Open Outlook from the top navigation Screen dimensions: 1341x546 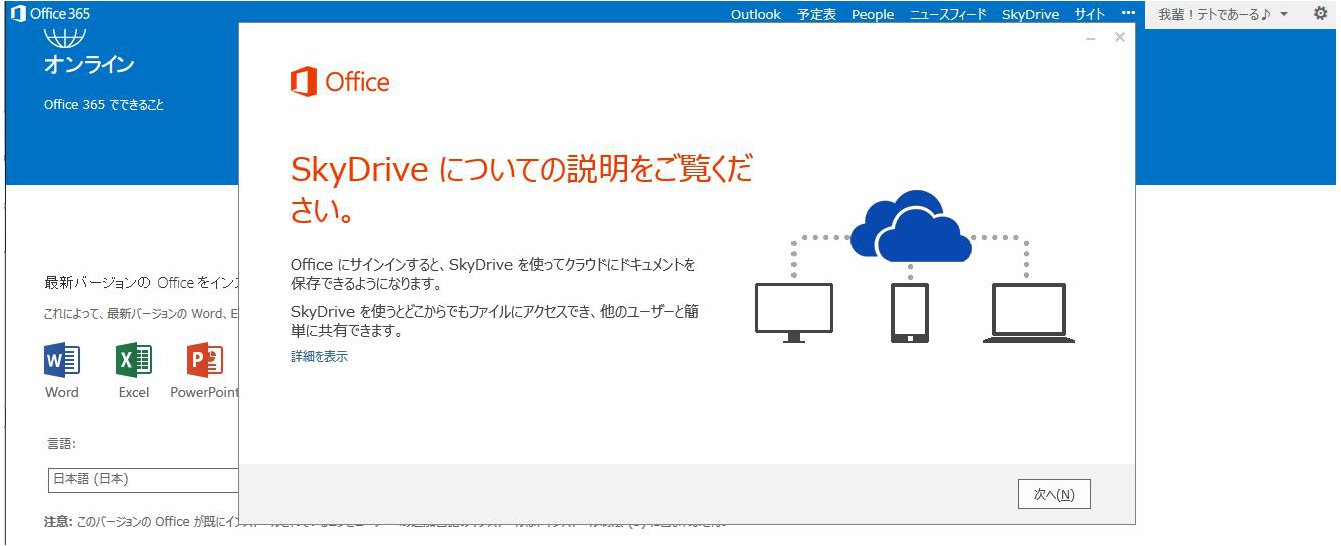point(755,14)
